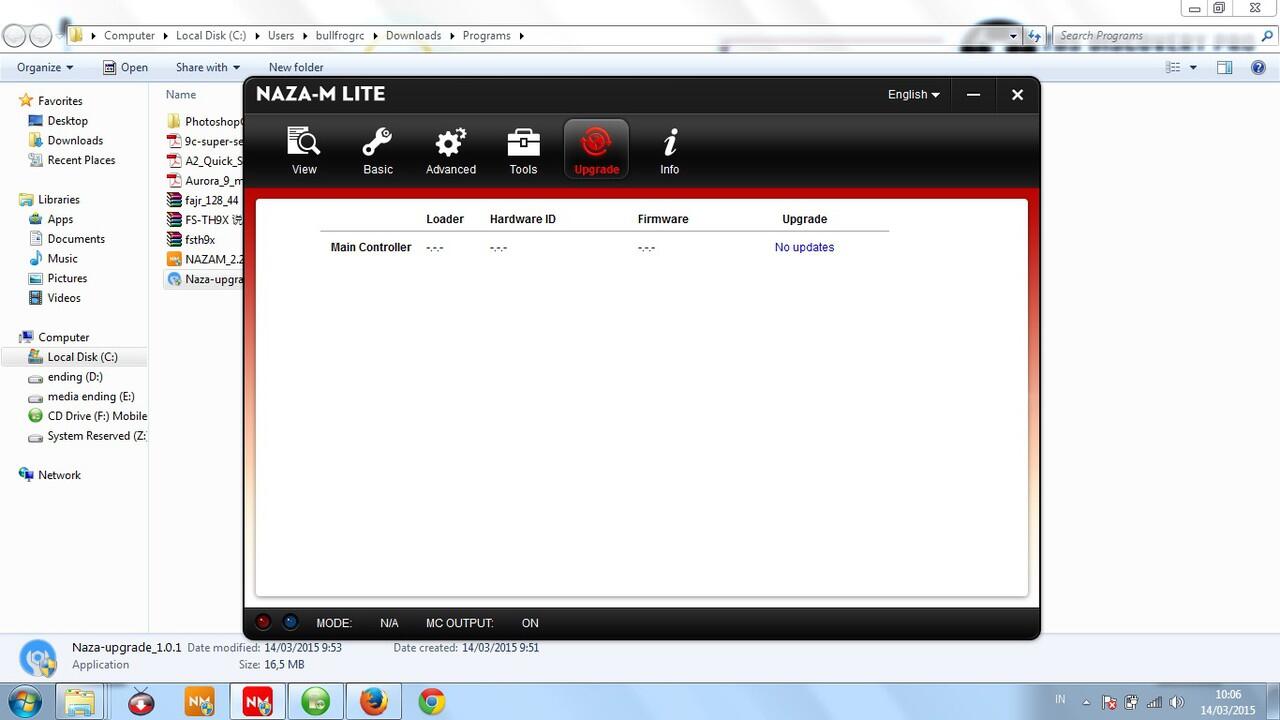Open the View tab icon
The image size is (1280, 720).
304,142
